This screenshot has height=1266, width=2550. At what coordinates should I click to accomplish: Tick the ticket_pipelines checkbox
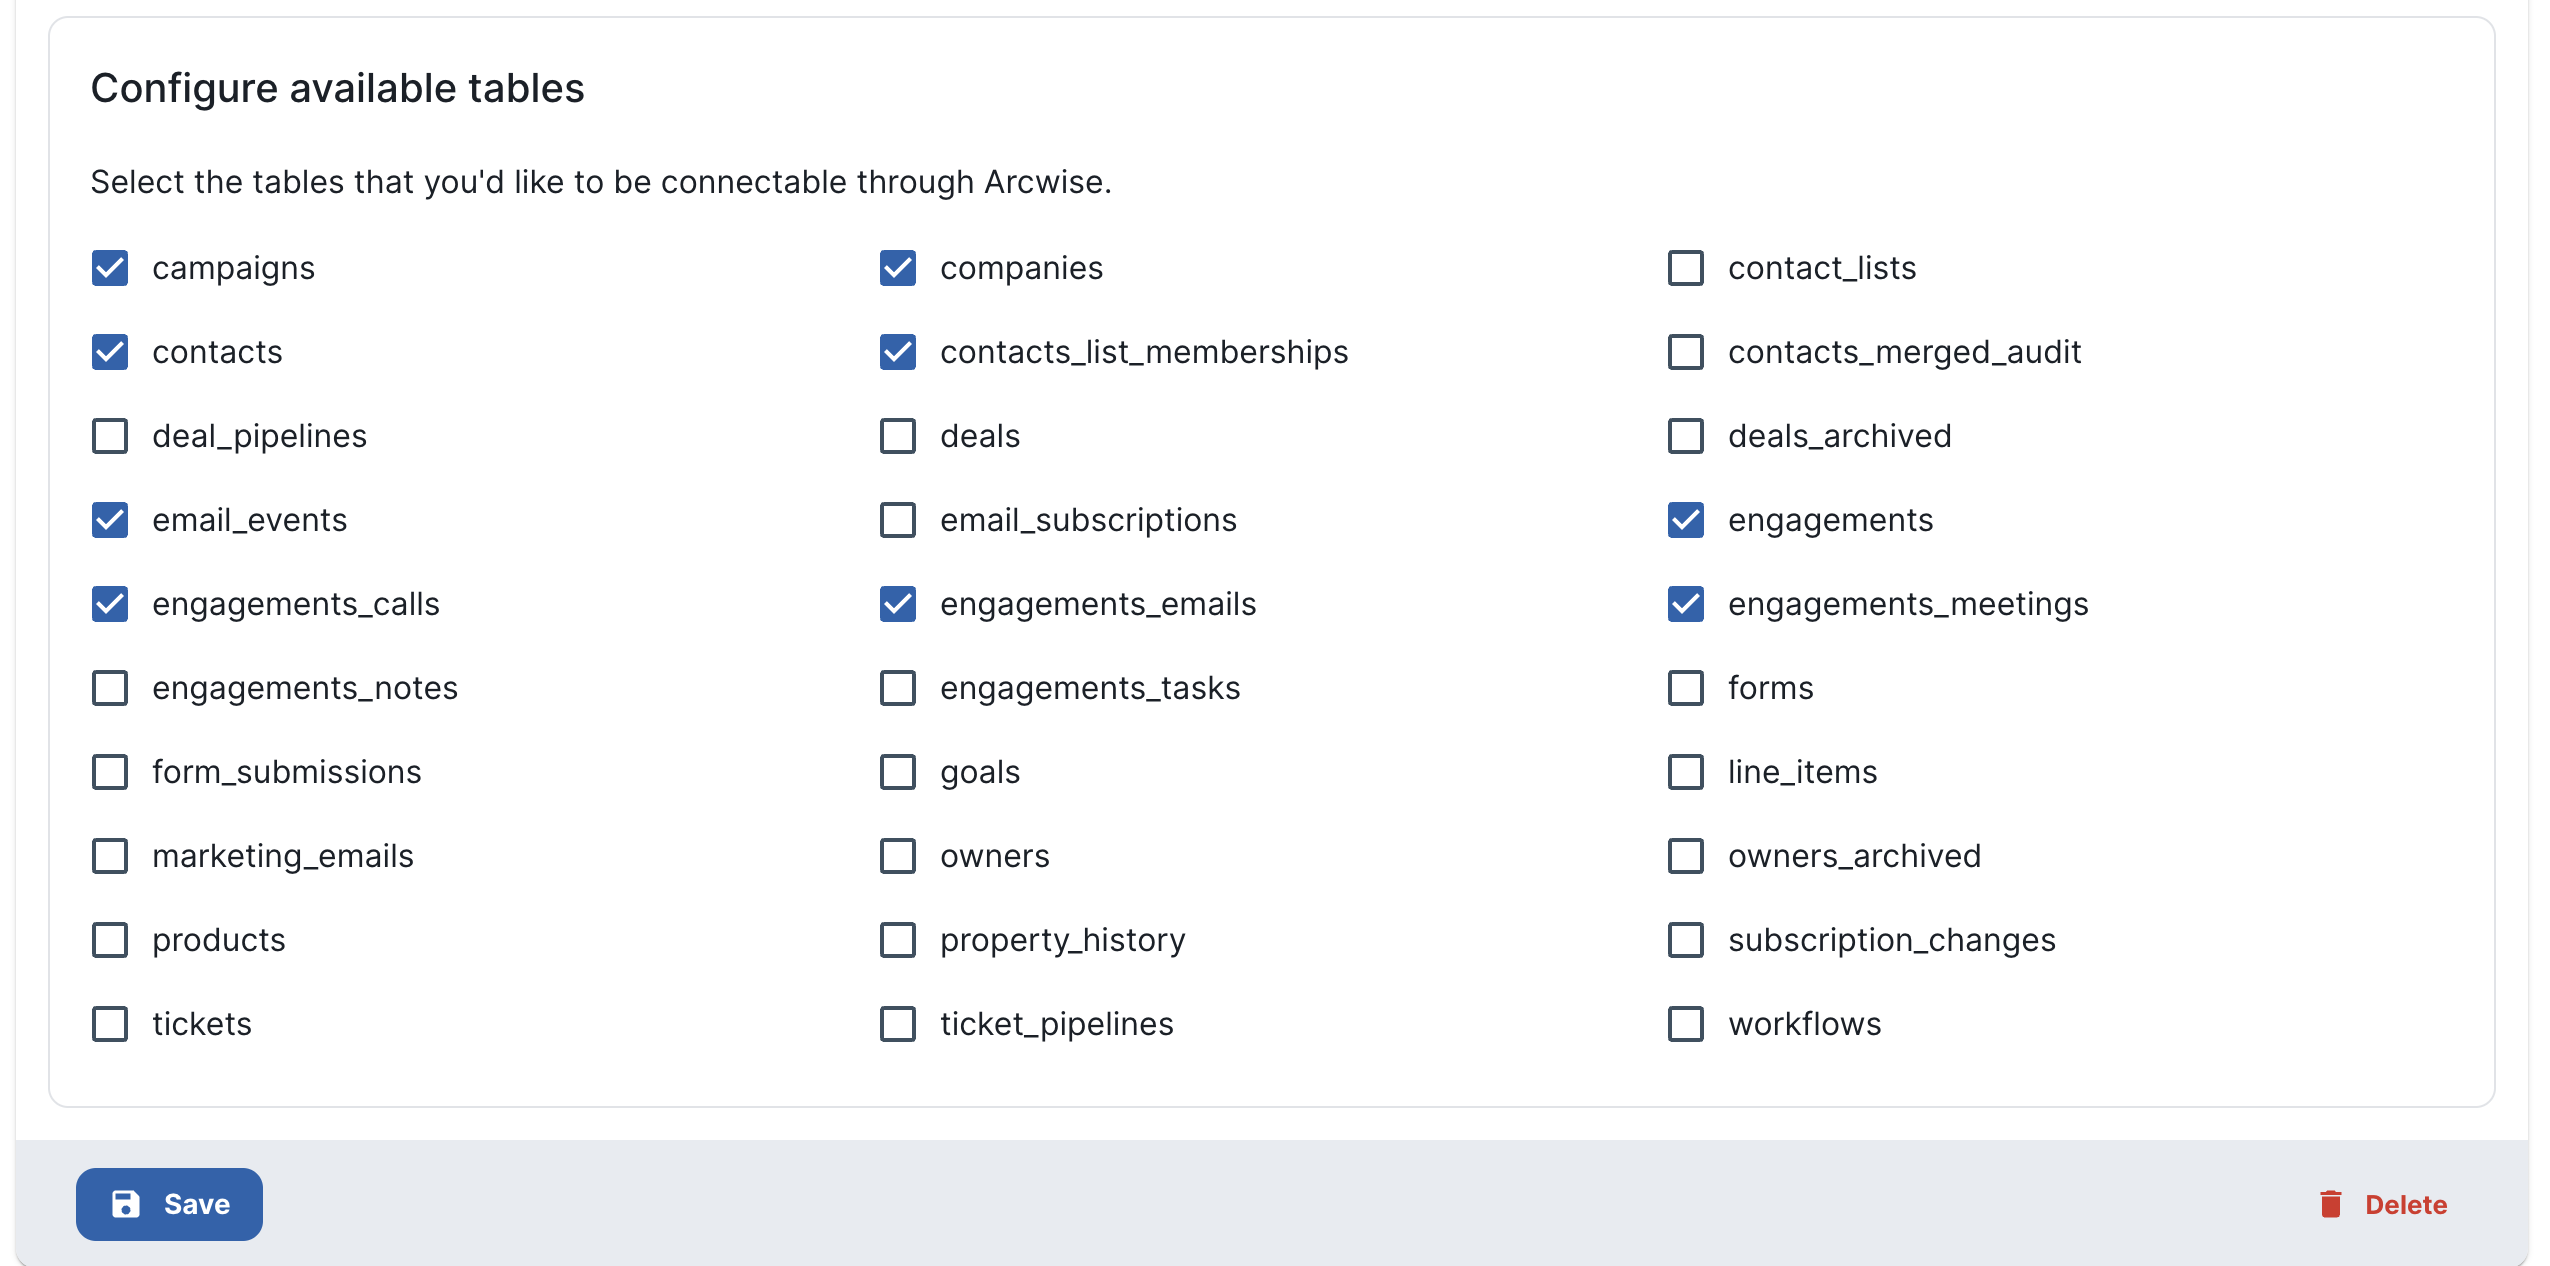tap(898, 1024)
